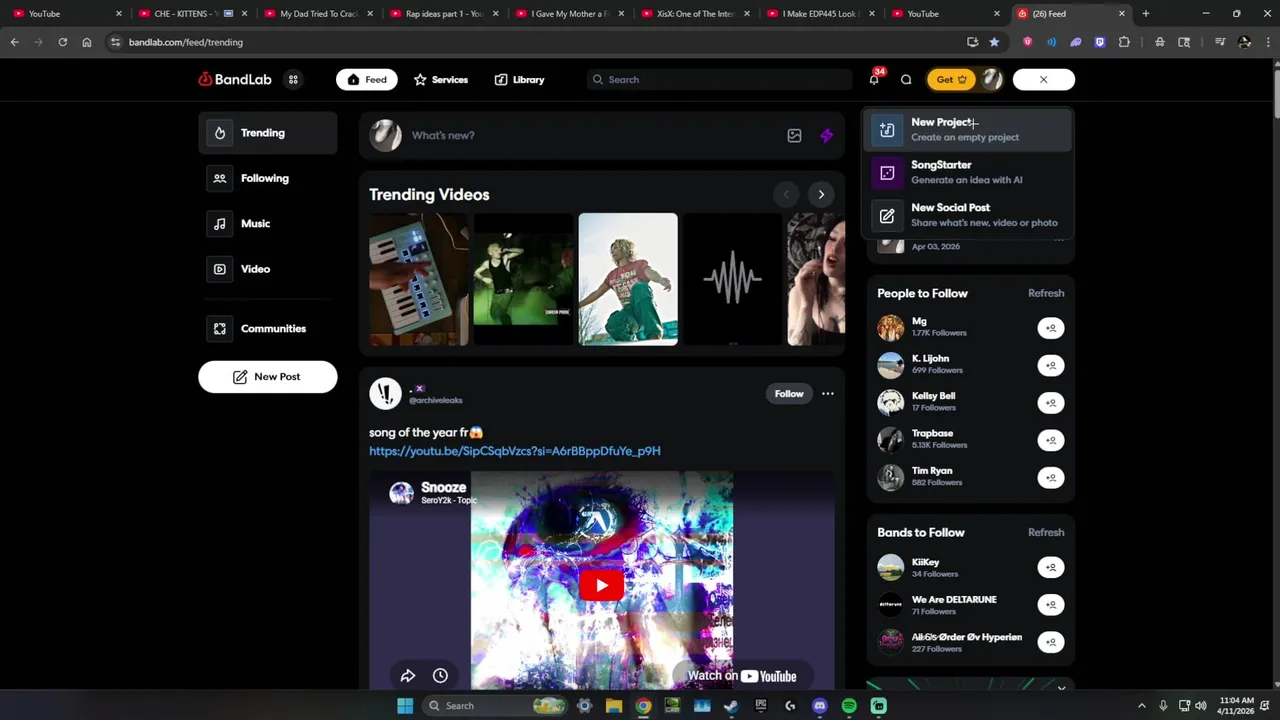Open post options three-dot menu
This screenshot has width=1280, height=720.
coord(828,394)
